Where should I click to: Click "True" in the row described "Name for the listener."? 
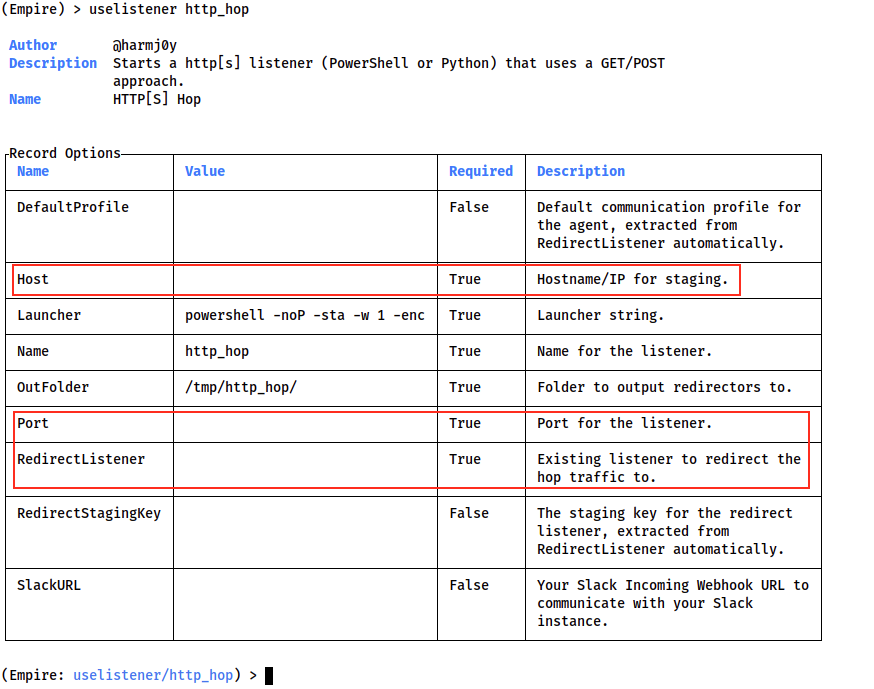click(x=465, y=351)
